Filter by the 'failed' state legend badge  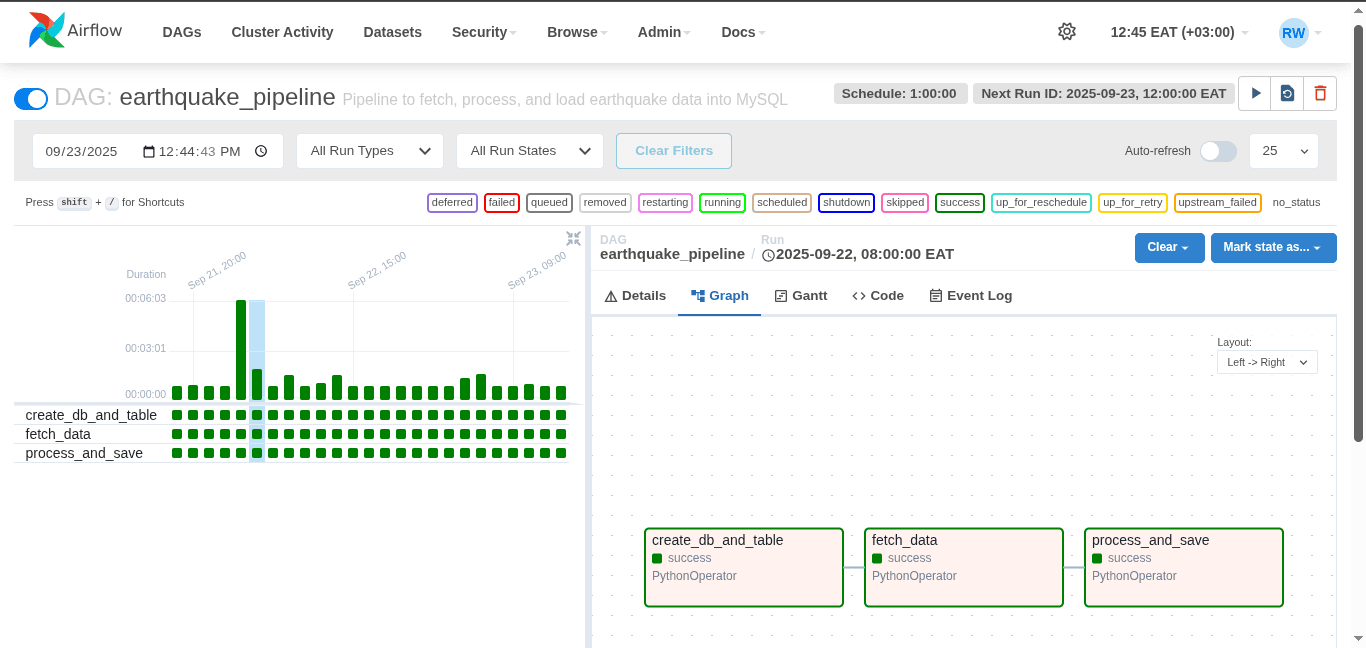click(502, 202)
